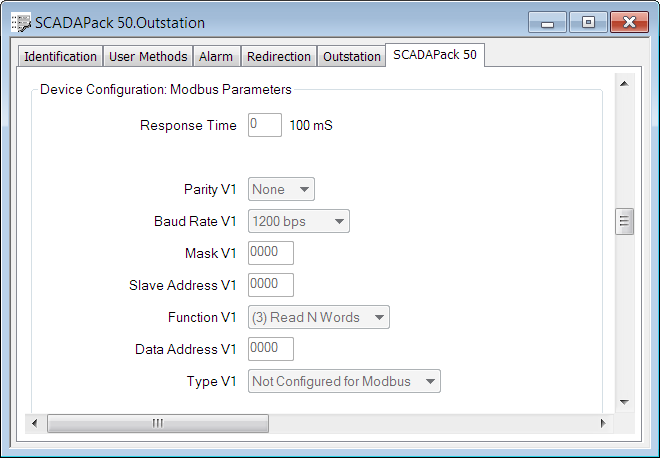Click the Data Address V1 field

click(x=271, y=349)
